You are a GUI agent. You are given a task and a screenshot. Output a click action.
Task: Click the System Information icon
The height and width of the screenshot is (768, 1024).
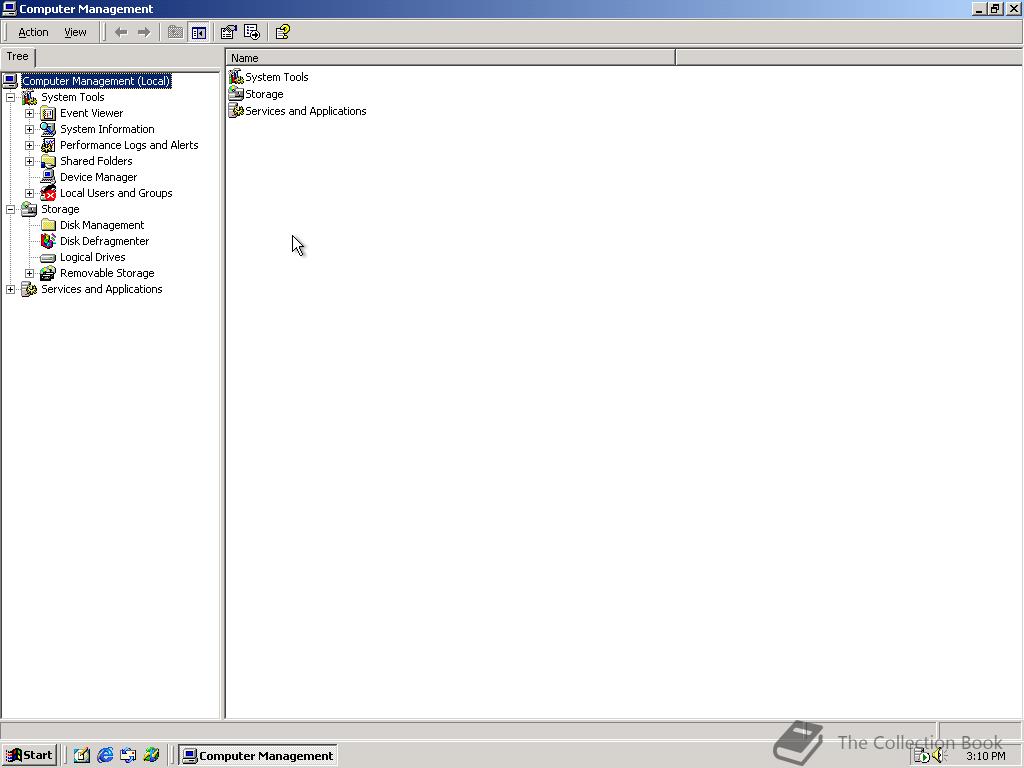point(48,129)
